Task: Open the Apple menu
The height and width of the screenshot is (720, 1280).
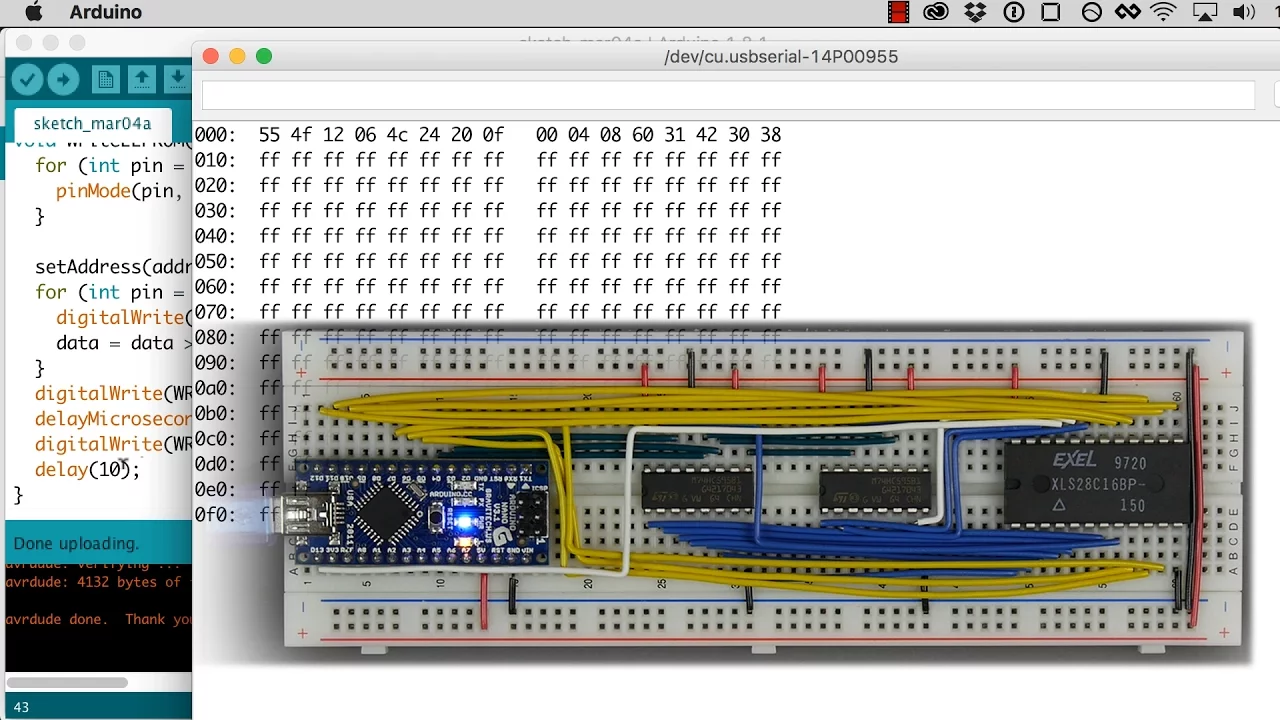Action: [33, 12]
